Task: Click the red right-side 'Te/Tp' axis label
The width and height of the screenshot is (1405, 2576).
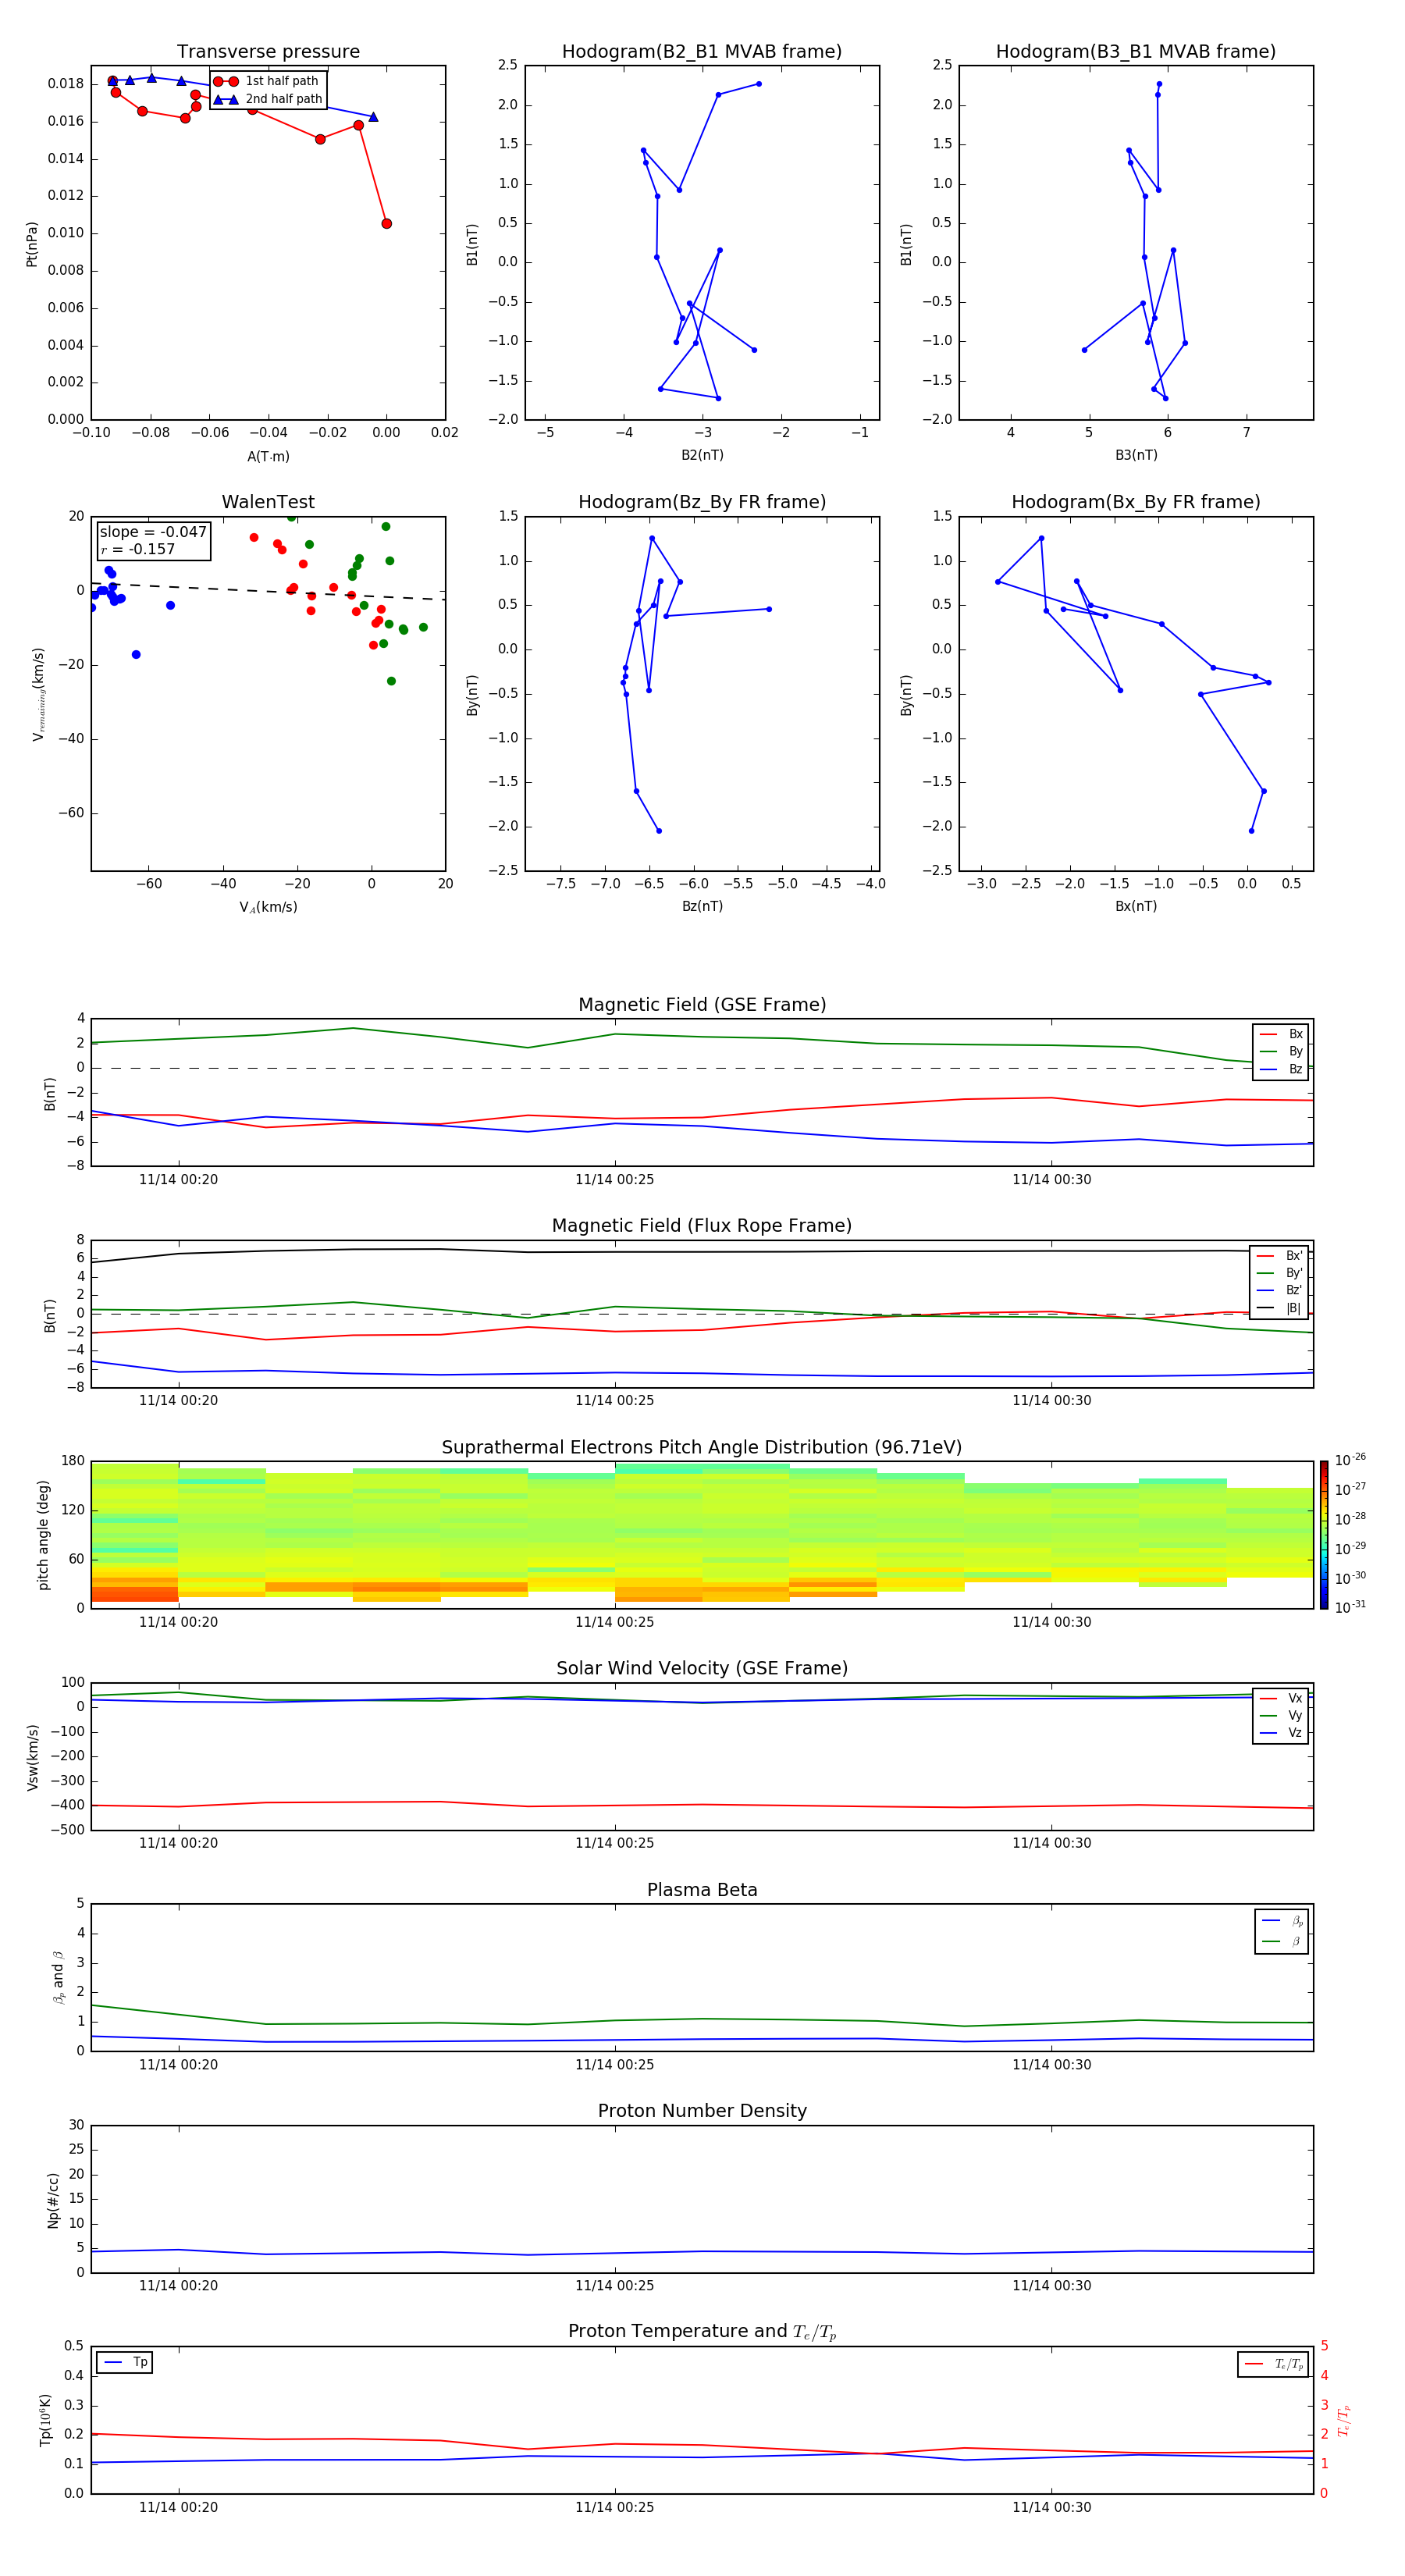Action: pyautogui.click(x=1344, y=2420)
